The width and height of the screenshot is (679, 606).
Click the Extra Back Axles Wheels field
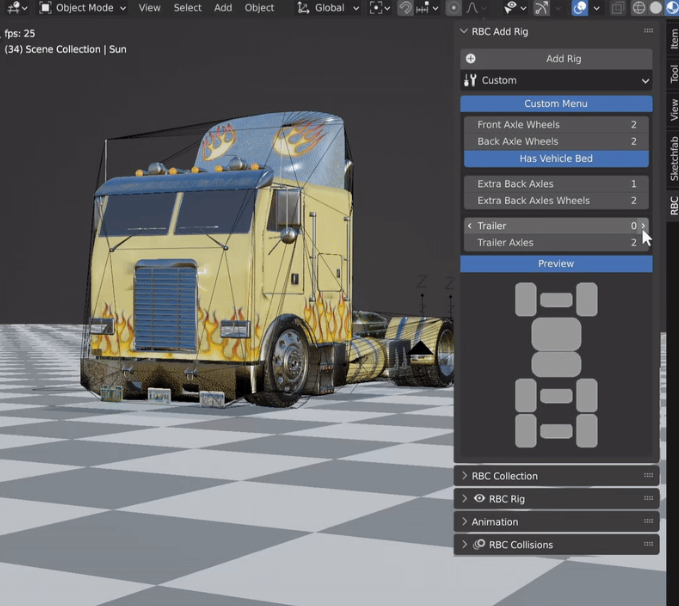(556, 201)
